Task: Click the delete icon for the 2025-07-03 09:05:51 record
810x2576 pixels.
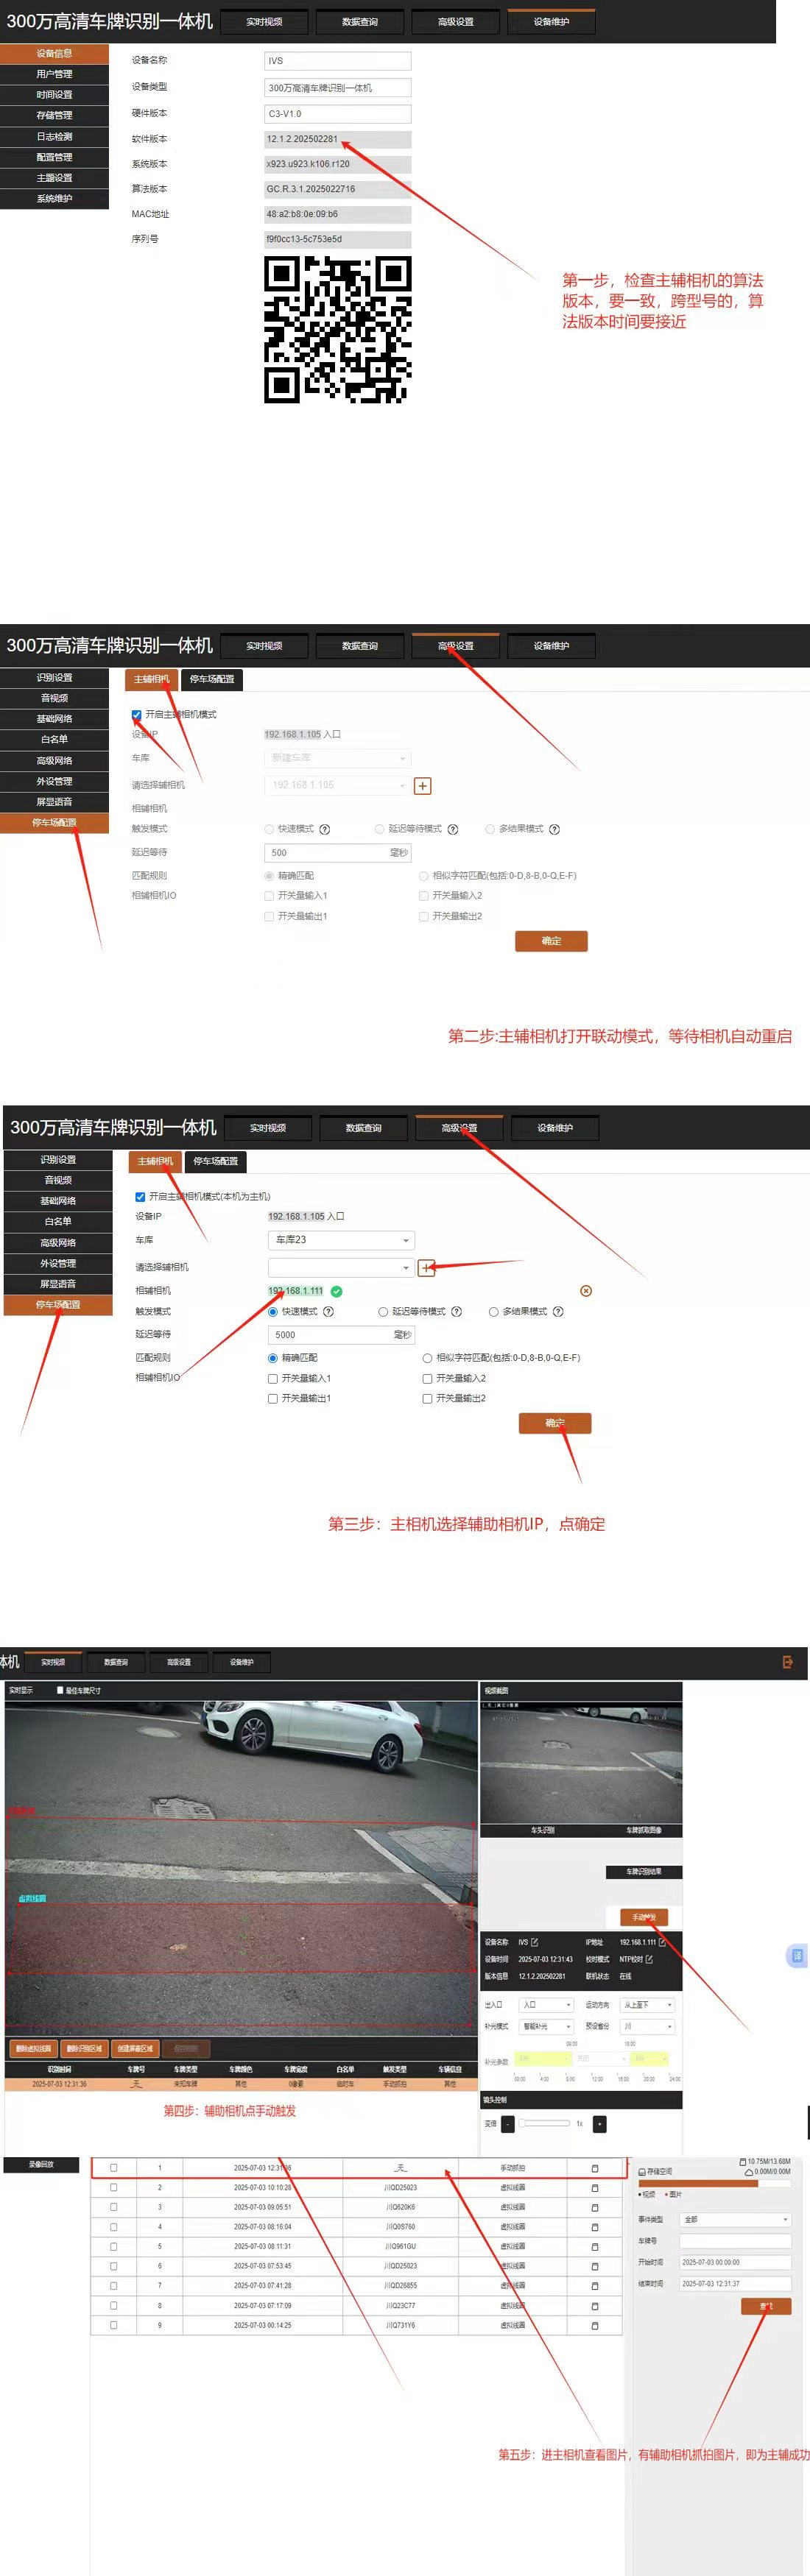Action: coord(595,2207)
